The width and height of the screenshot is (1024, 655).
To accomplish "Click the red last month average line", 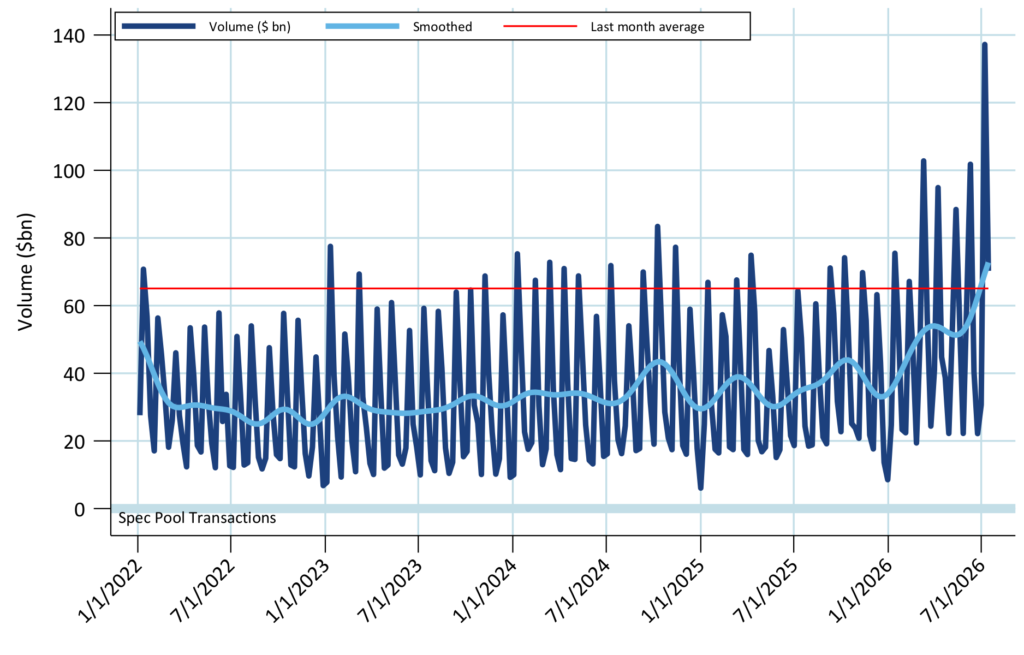I will click(564, 289).
